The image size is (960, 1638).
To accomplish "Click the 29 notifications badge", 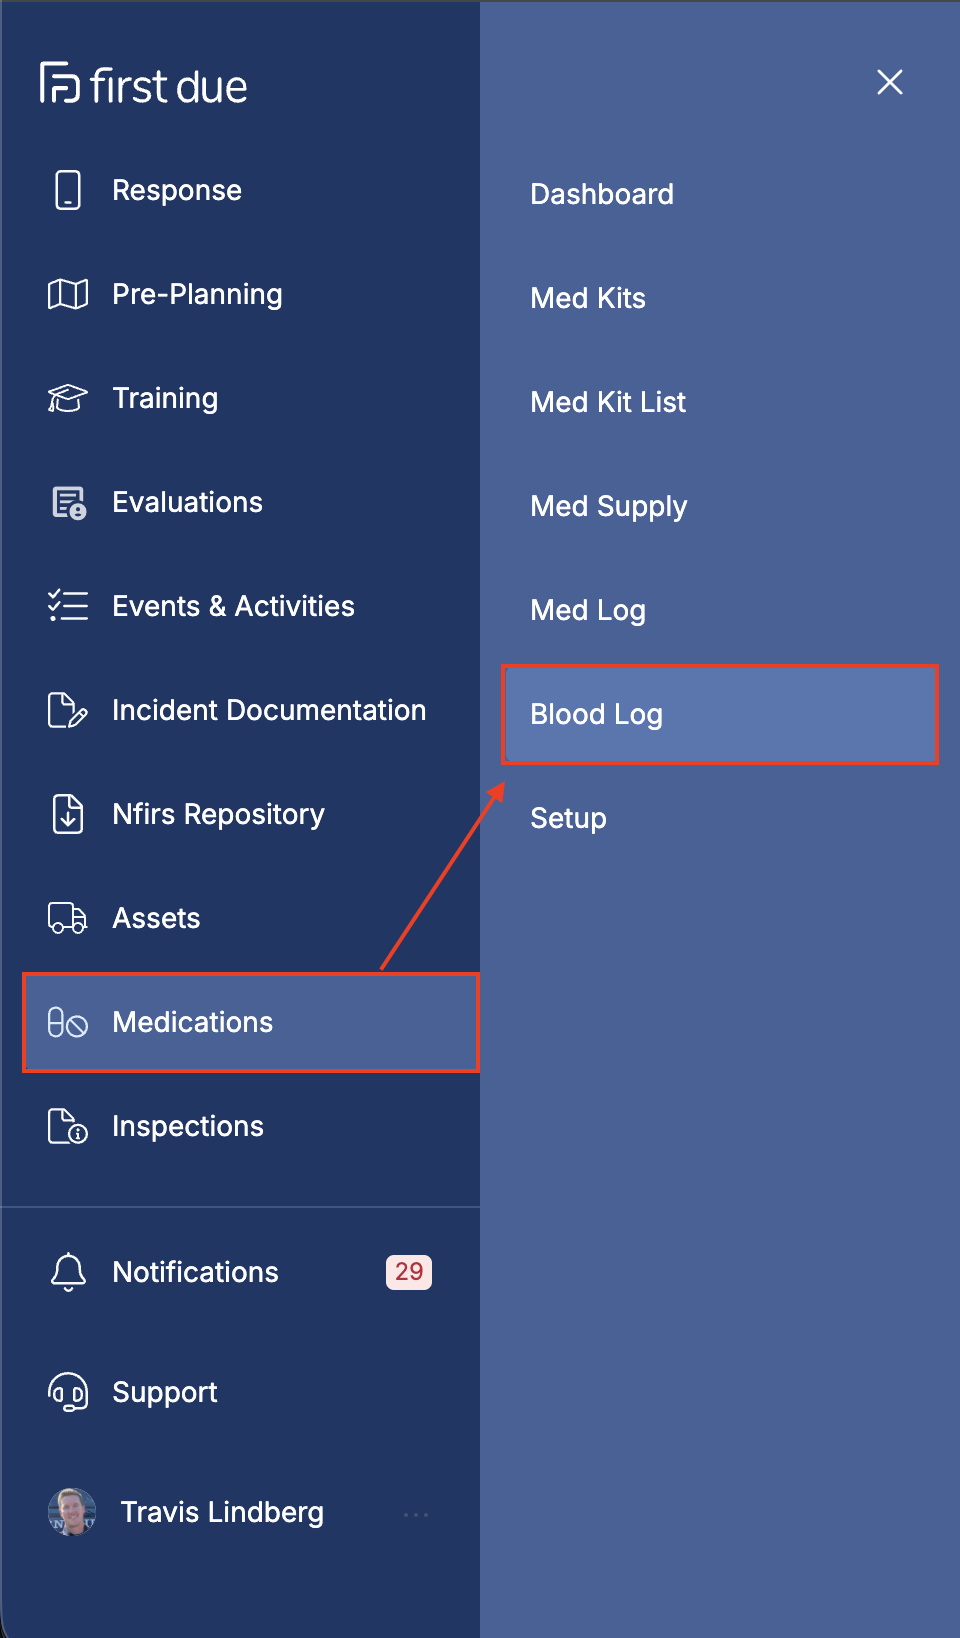I will point(409,1272).
